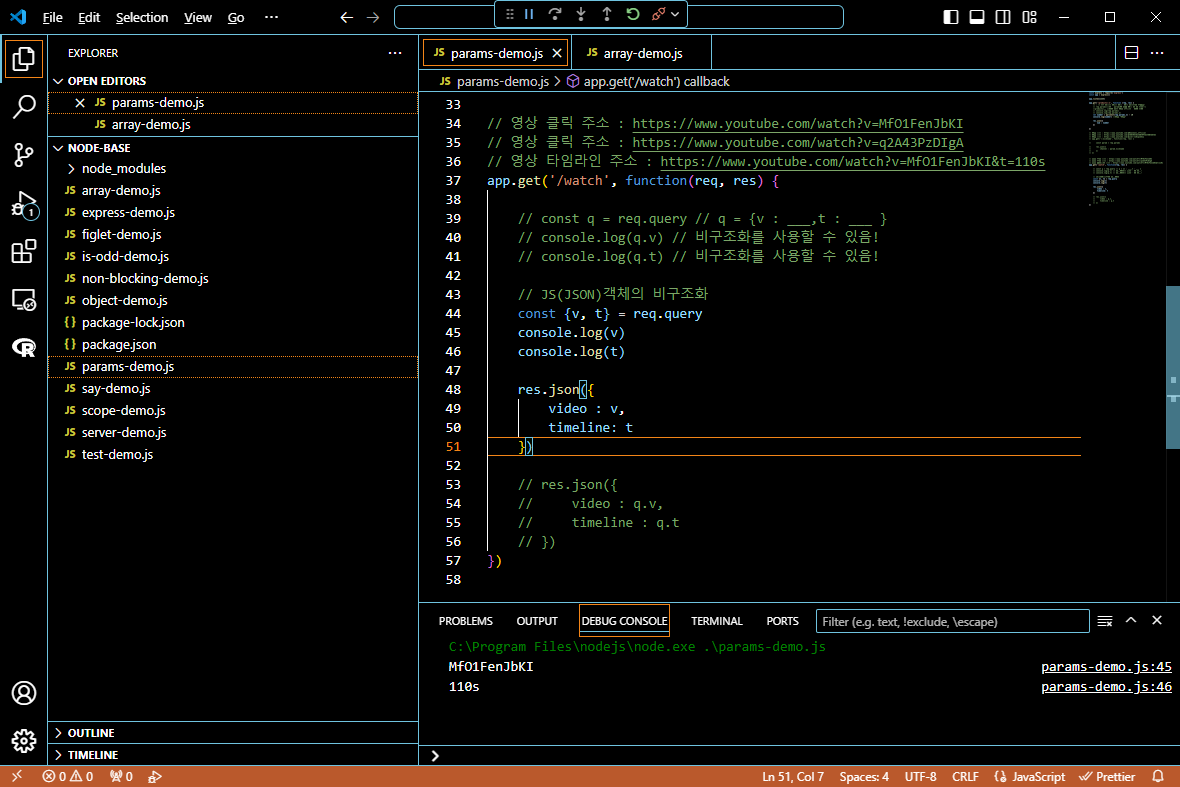Switch to the TERMINAL panel tab
This screenshot has width=1180, height=787.
click(716, 621)
